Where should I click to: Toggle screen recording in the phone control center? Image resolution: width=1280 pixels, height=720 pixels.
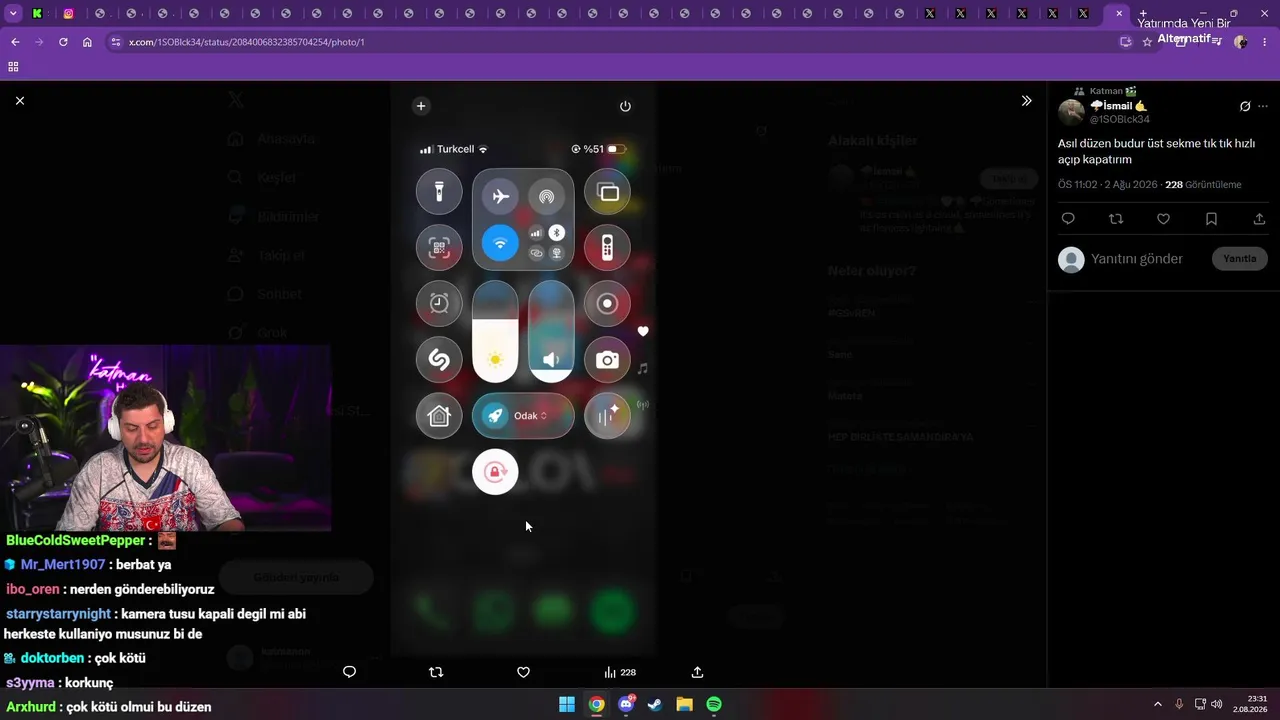pos(607,303)
